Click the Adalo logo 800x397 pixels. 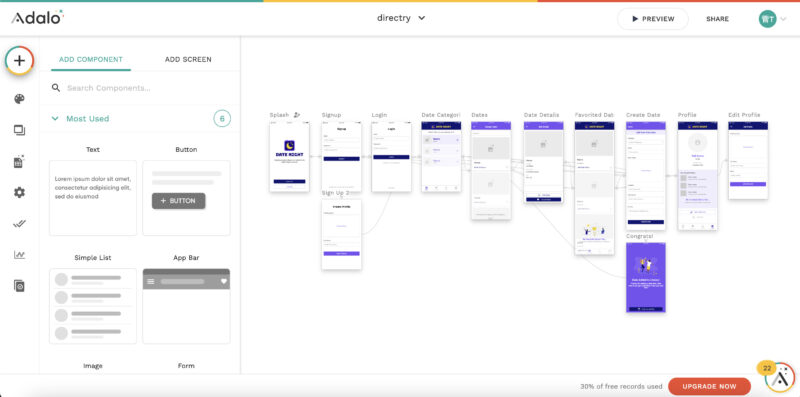point(38,18)
